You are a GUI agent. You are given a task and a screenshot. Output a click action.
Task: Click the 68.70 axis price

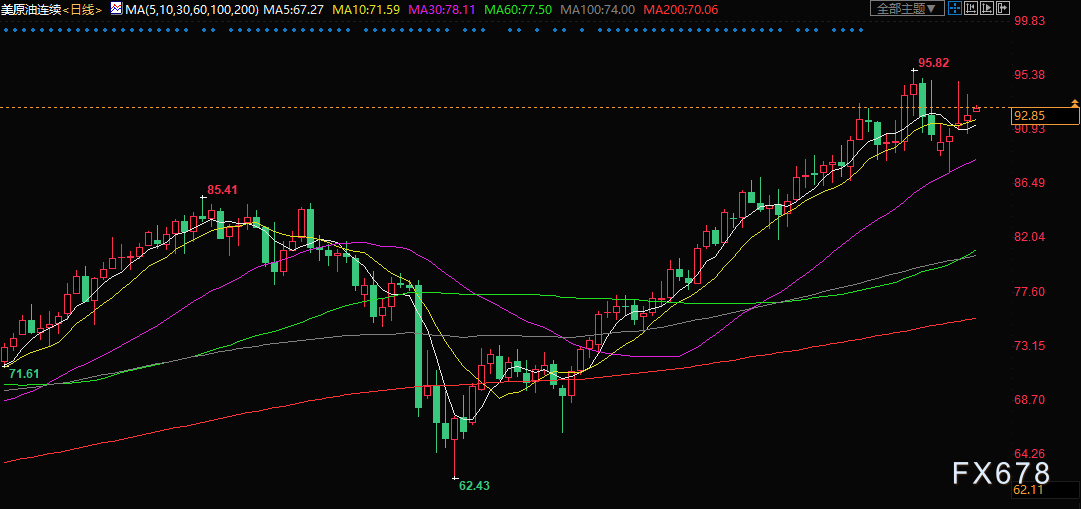(1030, 400)
